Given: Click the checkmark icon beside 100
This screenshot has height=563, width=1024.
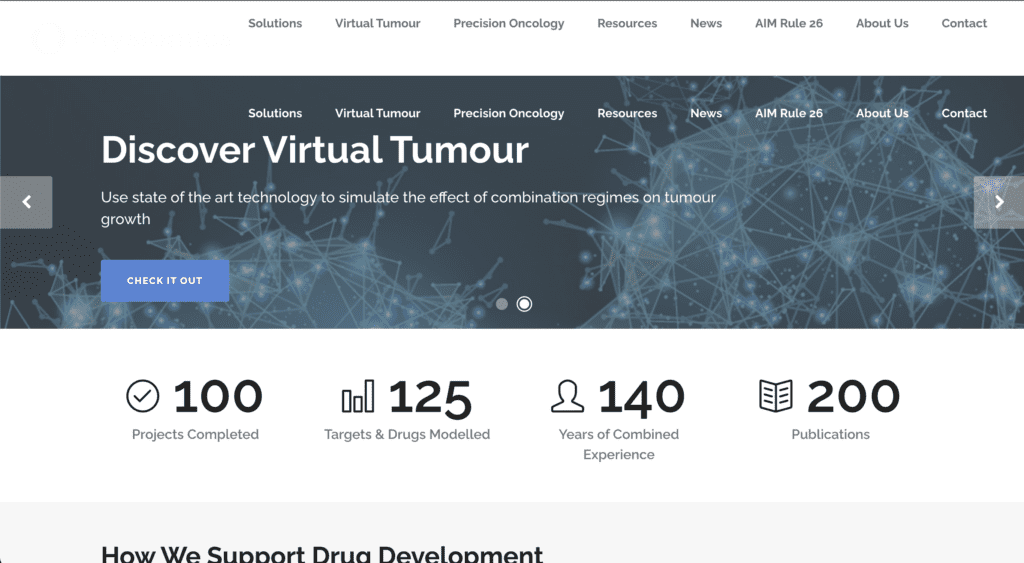Looking at the screenshot, I should 143,397.
